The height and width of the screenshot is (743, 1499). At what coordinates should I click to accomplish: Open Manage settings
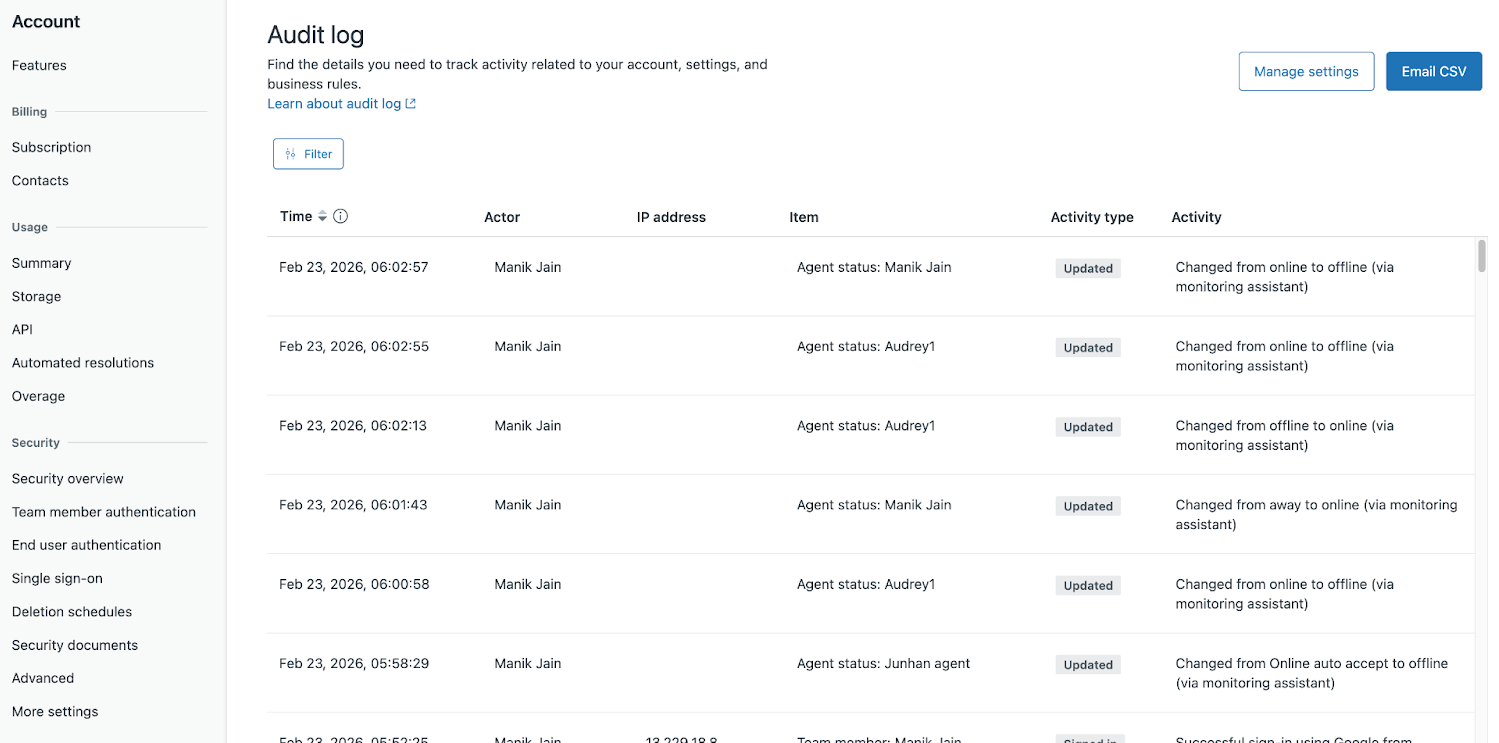pos(1305,72)
